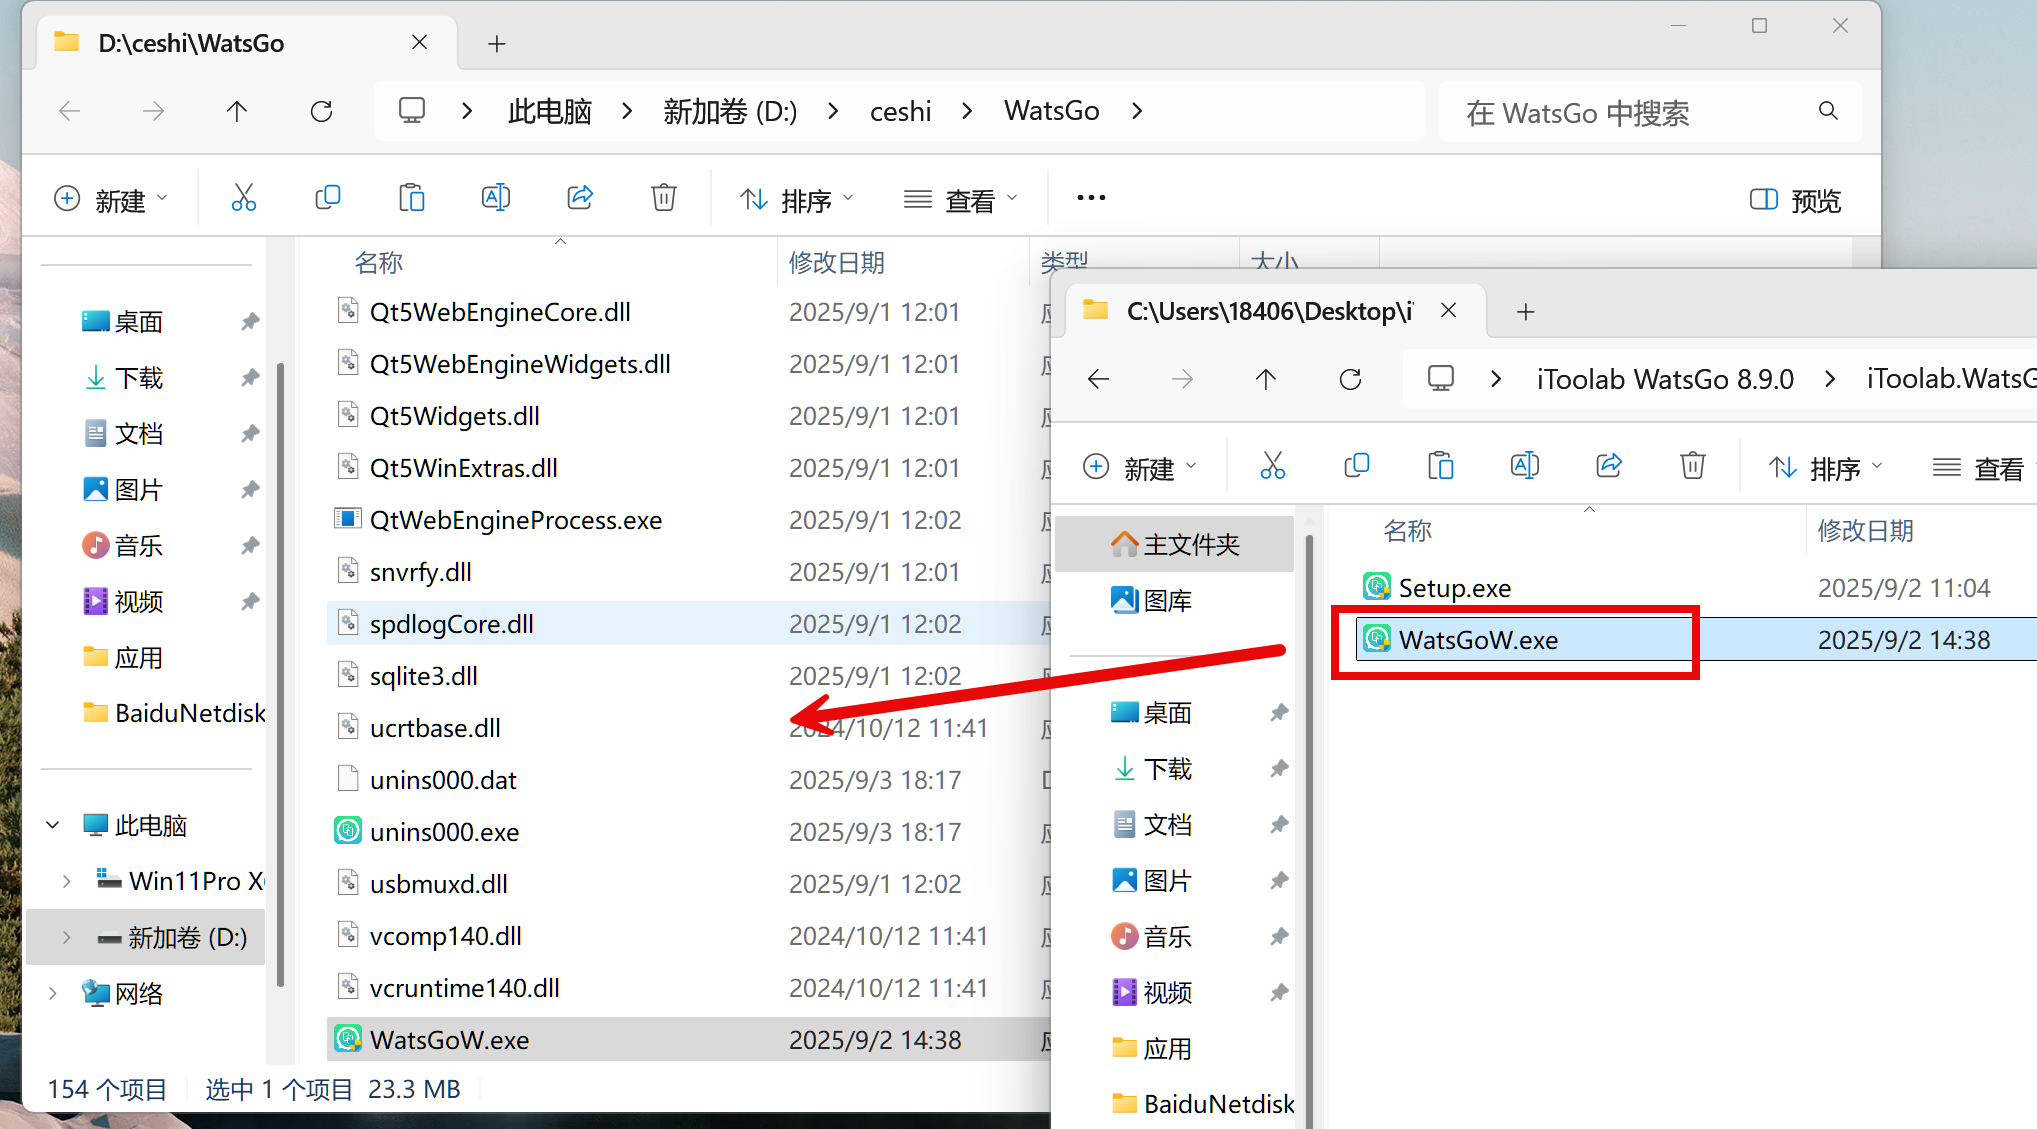Open the 新建 menu in front window
Viewport: 2037px width, 1129px height.
pyautogui.click(x=1139, y=468)
